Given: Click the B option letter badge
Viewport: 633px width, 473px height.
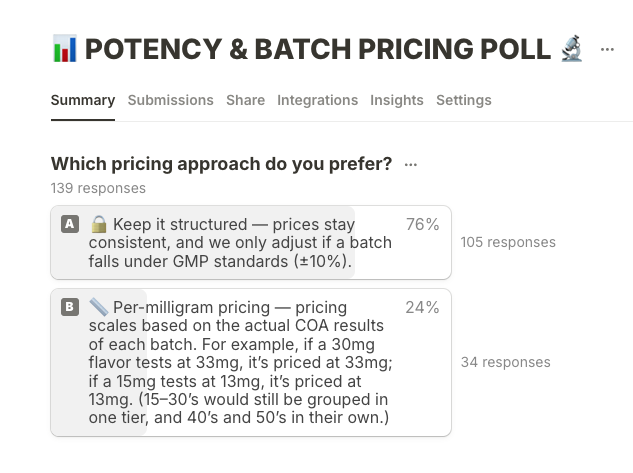Looking at the screenshot, I should tap(70, 307).
